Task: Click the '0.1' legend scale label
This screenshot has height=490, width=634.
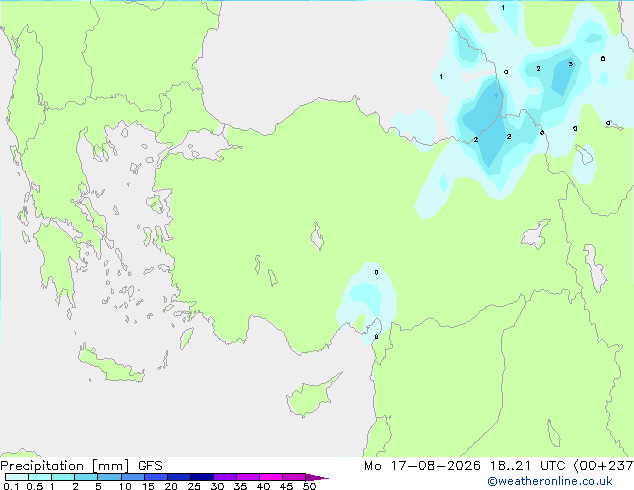Action: (x=11, y=486)
